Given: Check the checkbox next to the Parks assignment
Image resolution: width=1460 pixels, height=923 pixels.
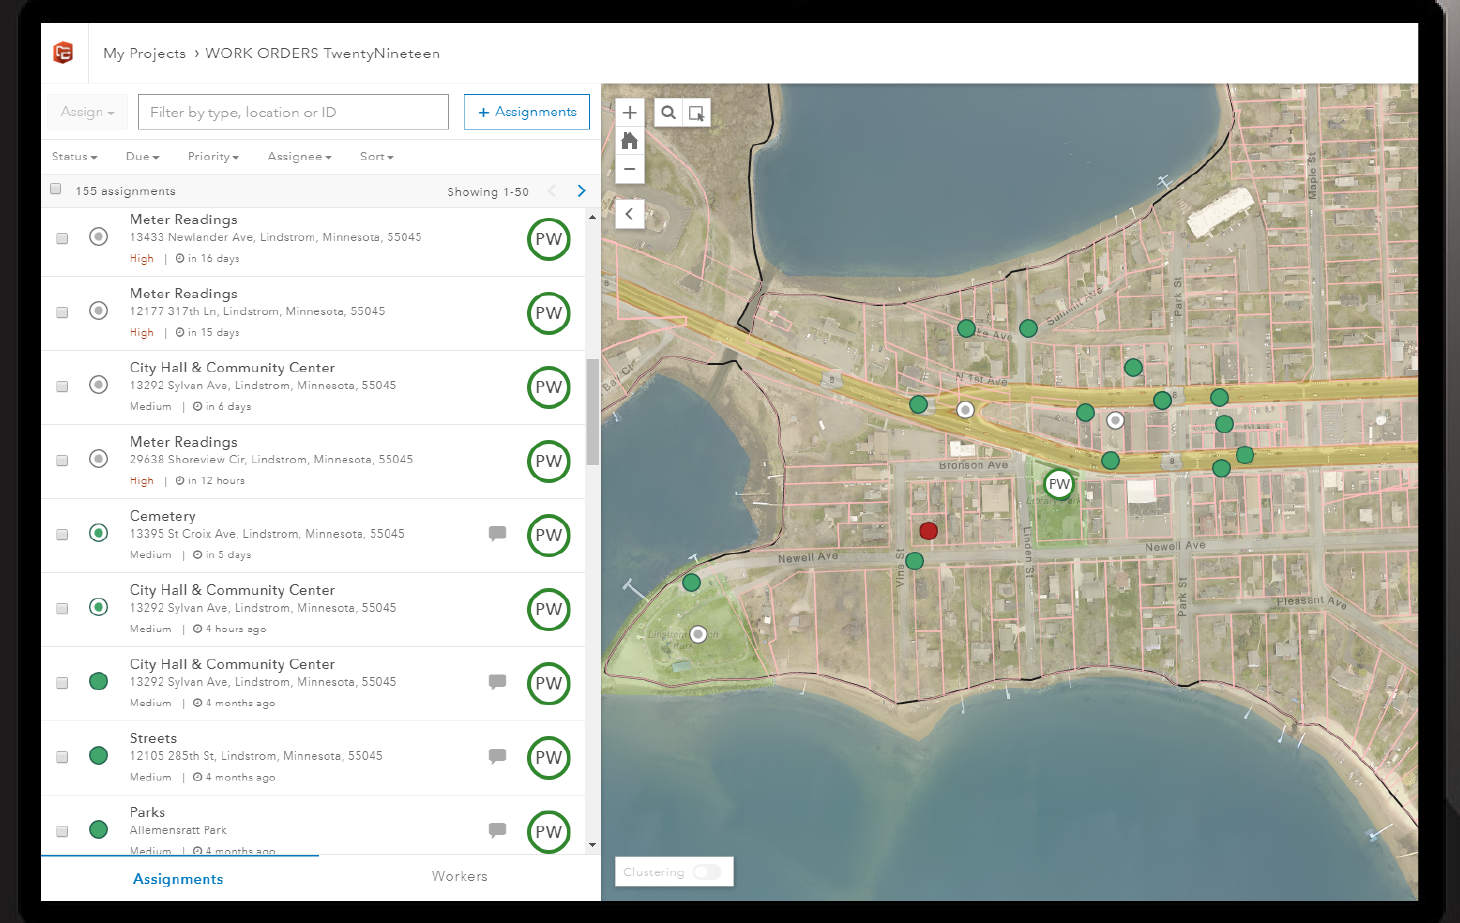Looking at the screenshot, I should [x=61, y=829].
